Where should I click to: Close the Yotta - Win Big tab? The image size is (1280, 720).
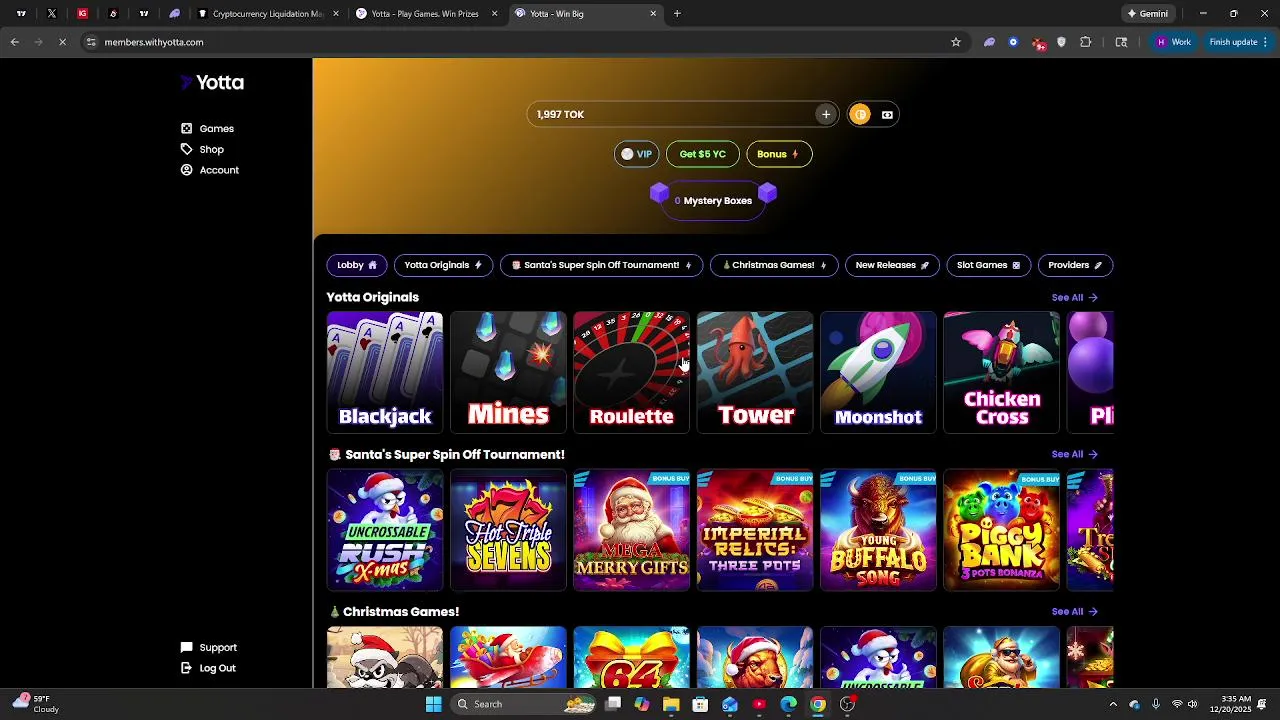[x=654, y=14]
